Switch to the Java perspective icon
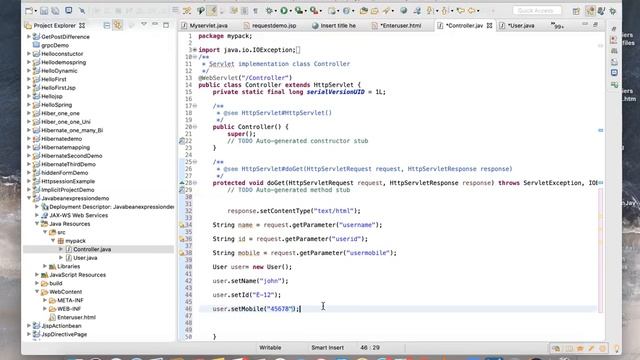The height and width of the screenshot is (360, 640). pyautogui.click(x=601, y=11)
